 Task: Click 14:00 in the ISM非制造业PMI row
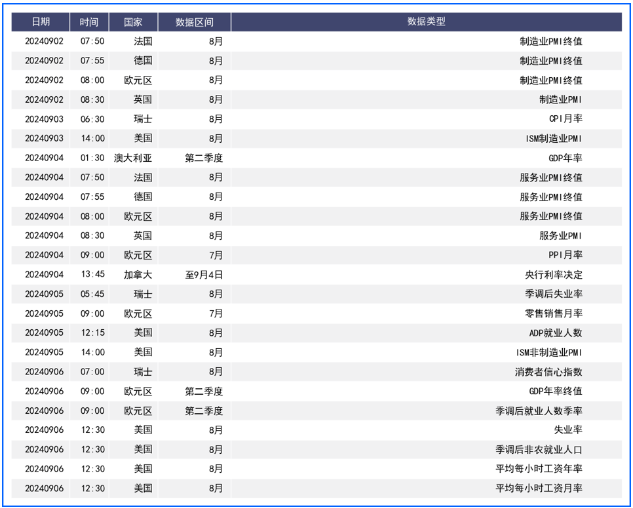click(x=92, y=352)
